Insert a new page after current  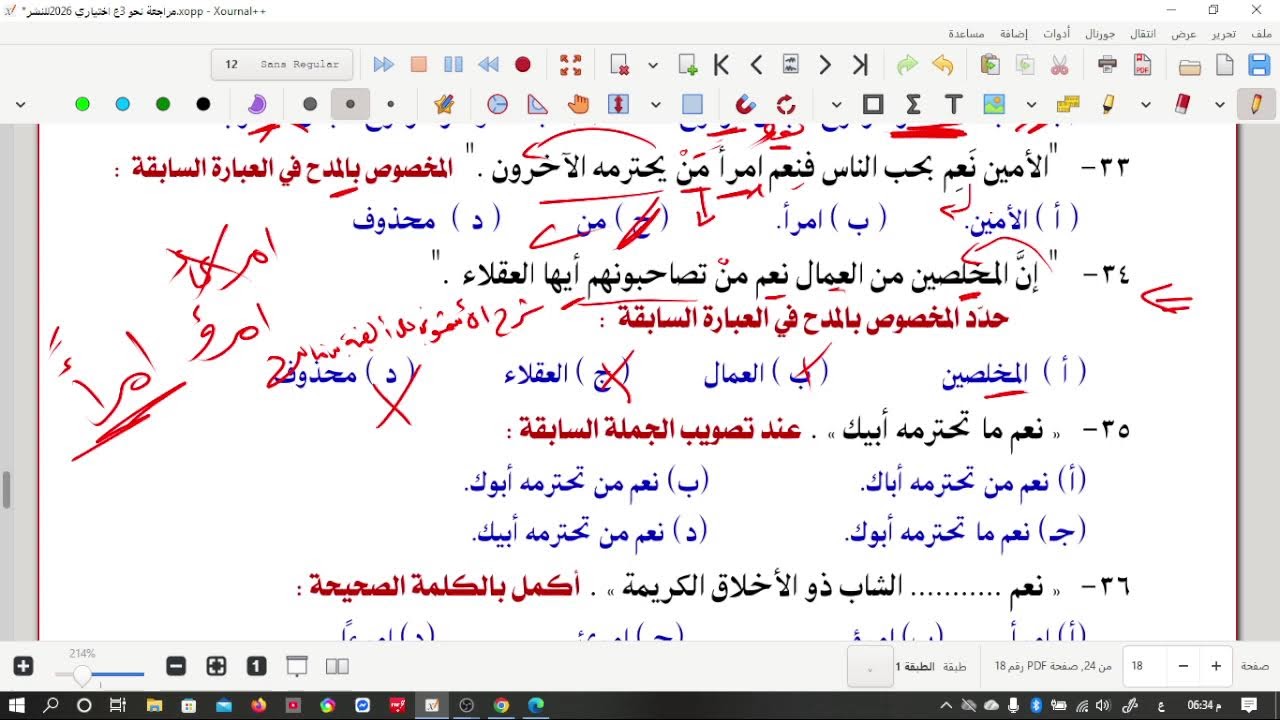click(688, 66)
